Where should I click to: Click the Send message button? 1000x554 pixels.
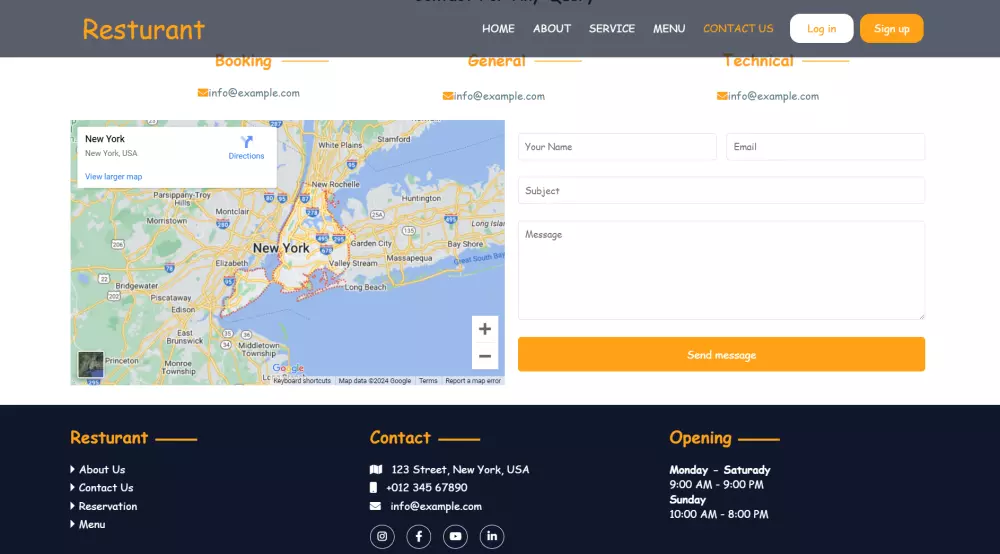721,354
